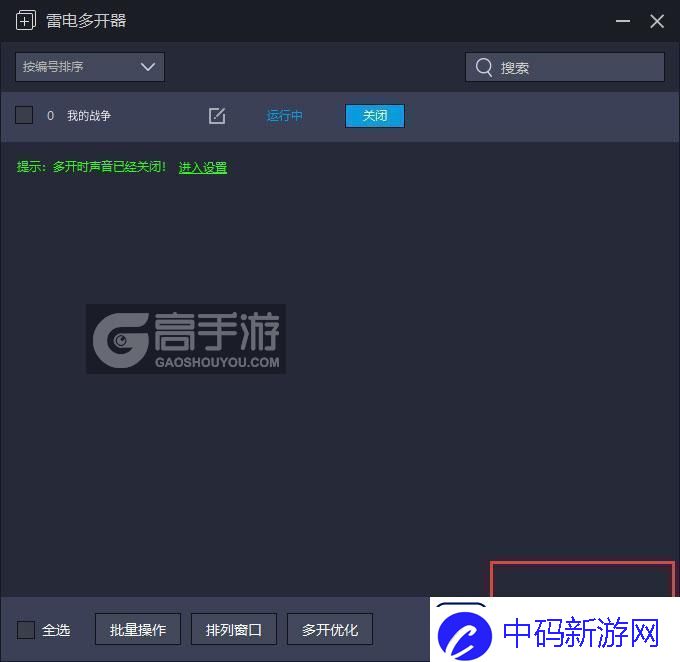This screenshot has width=680, height=662.
Task: Open the 进入设置 link
Action: [203, 167]
